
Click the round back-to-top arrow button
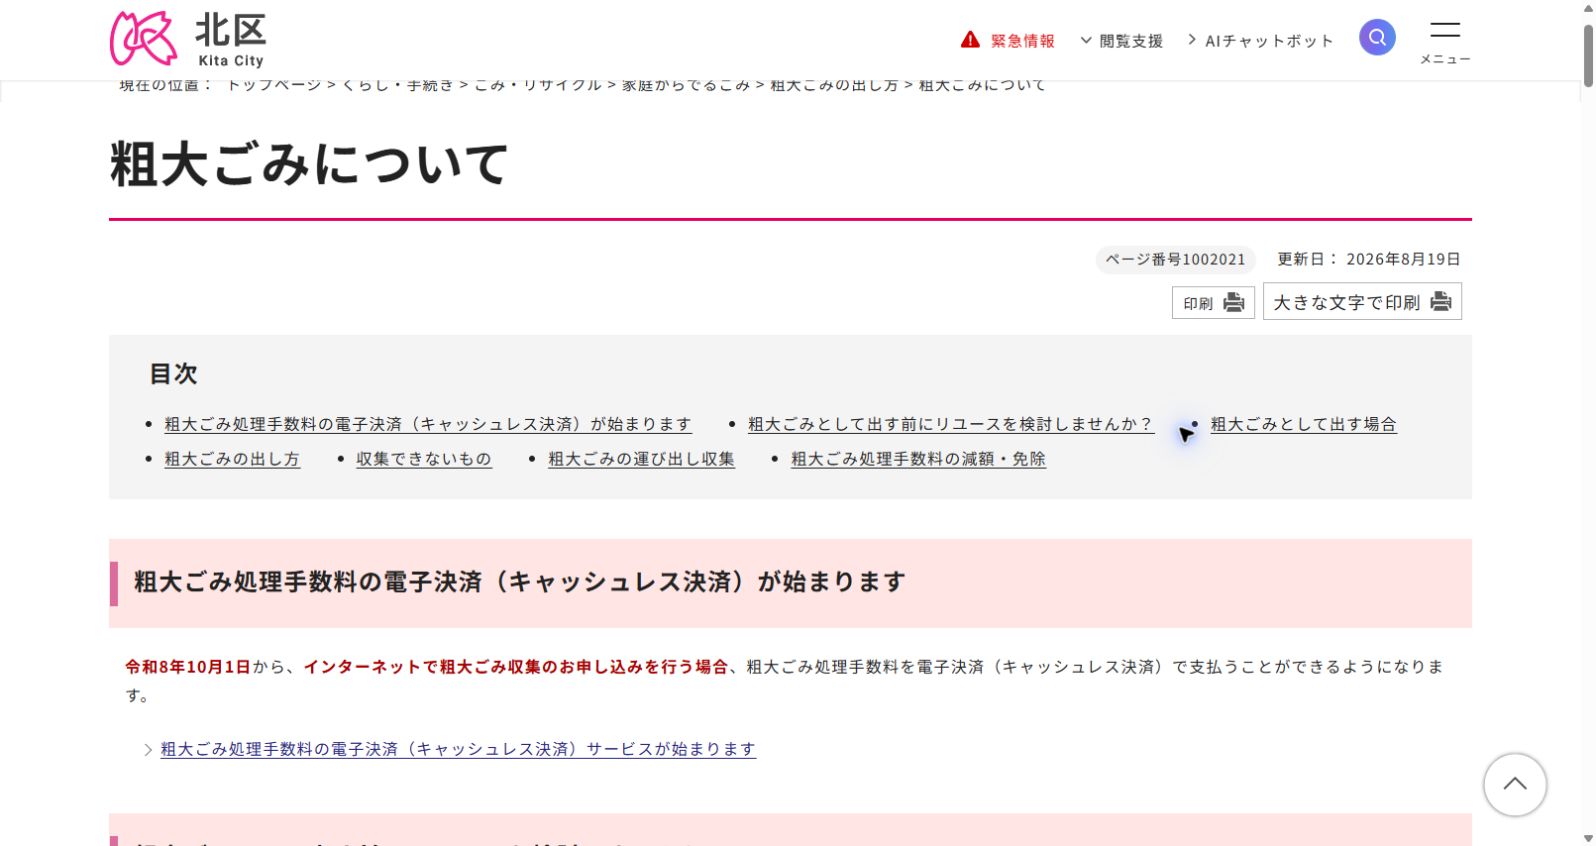pyautogui.click(x=1515, y=785)
